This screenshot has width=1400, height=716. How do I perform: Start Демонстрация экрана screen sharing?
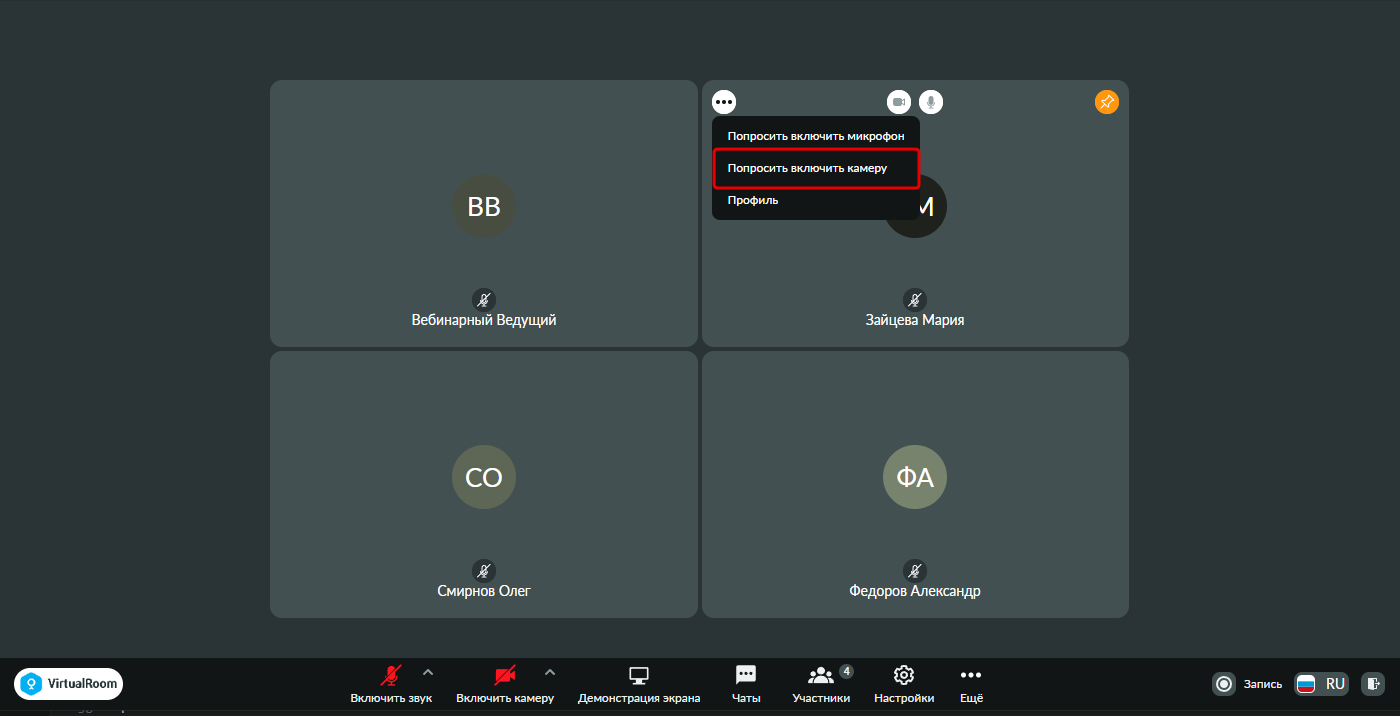click(x=639, y=685)
